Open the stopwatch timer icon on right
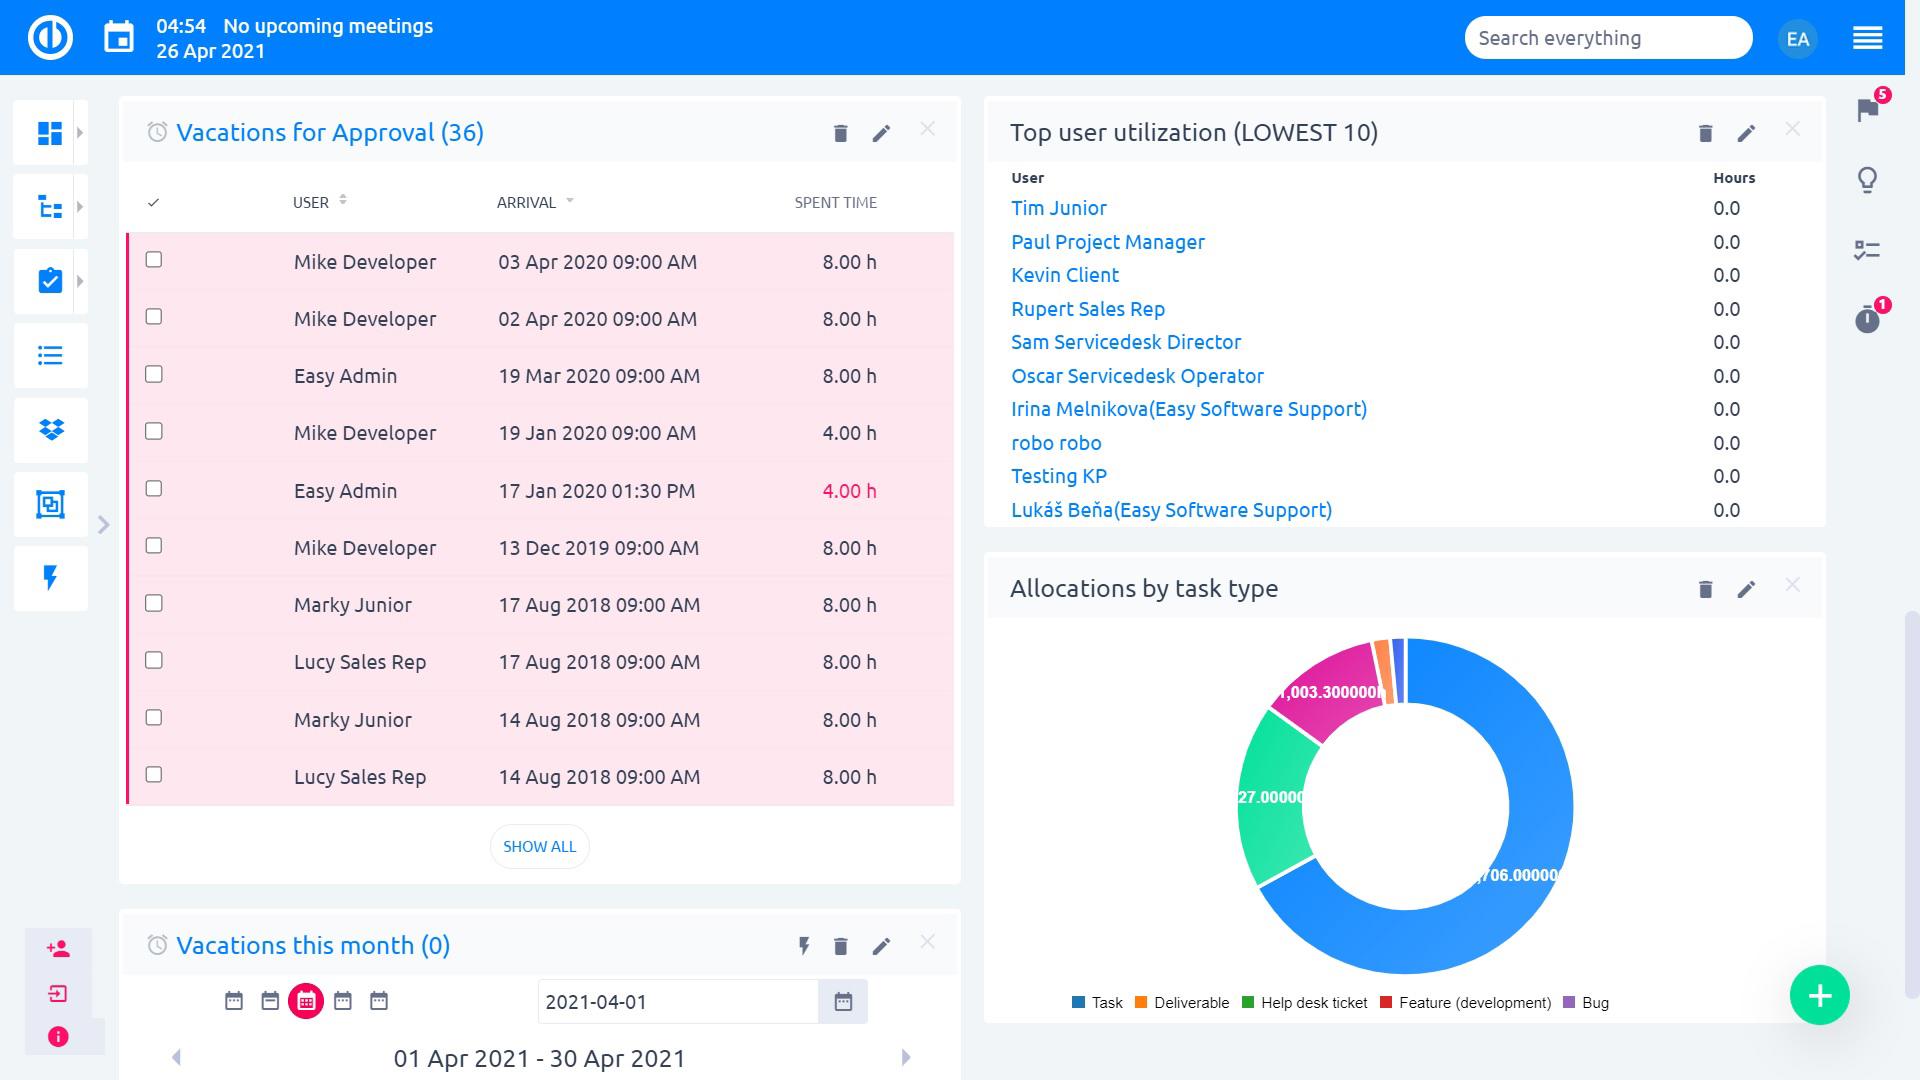The height and width of the screenshot is (1080, 1920). tap(1867, 320)
